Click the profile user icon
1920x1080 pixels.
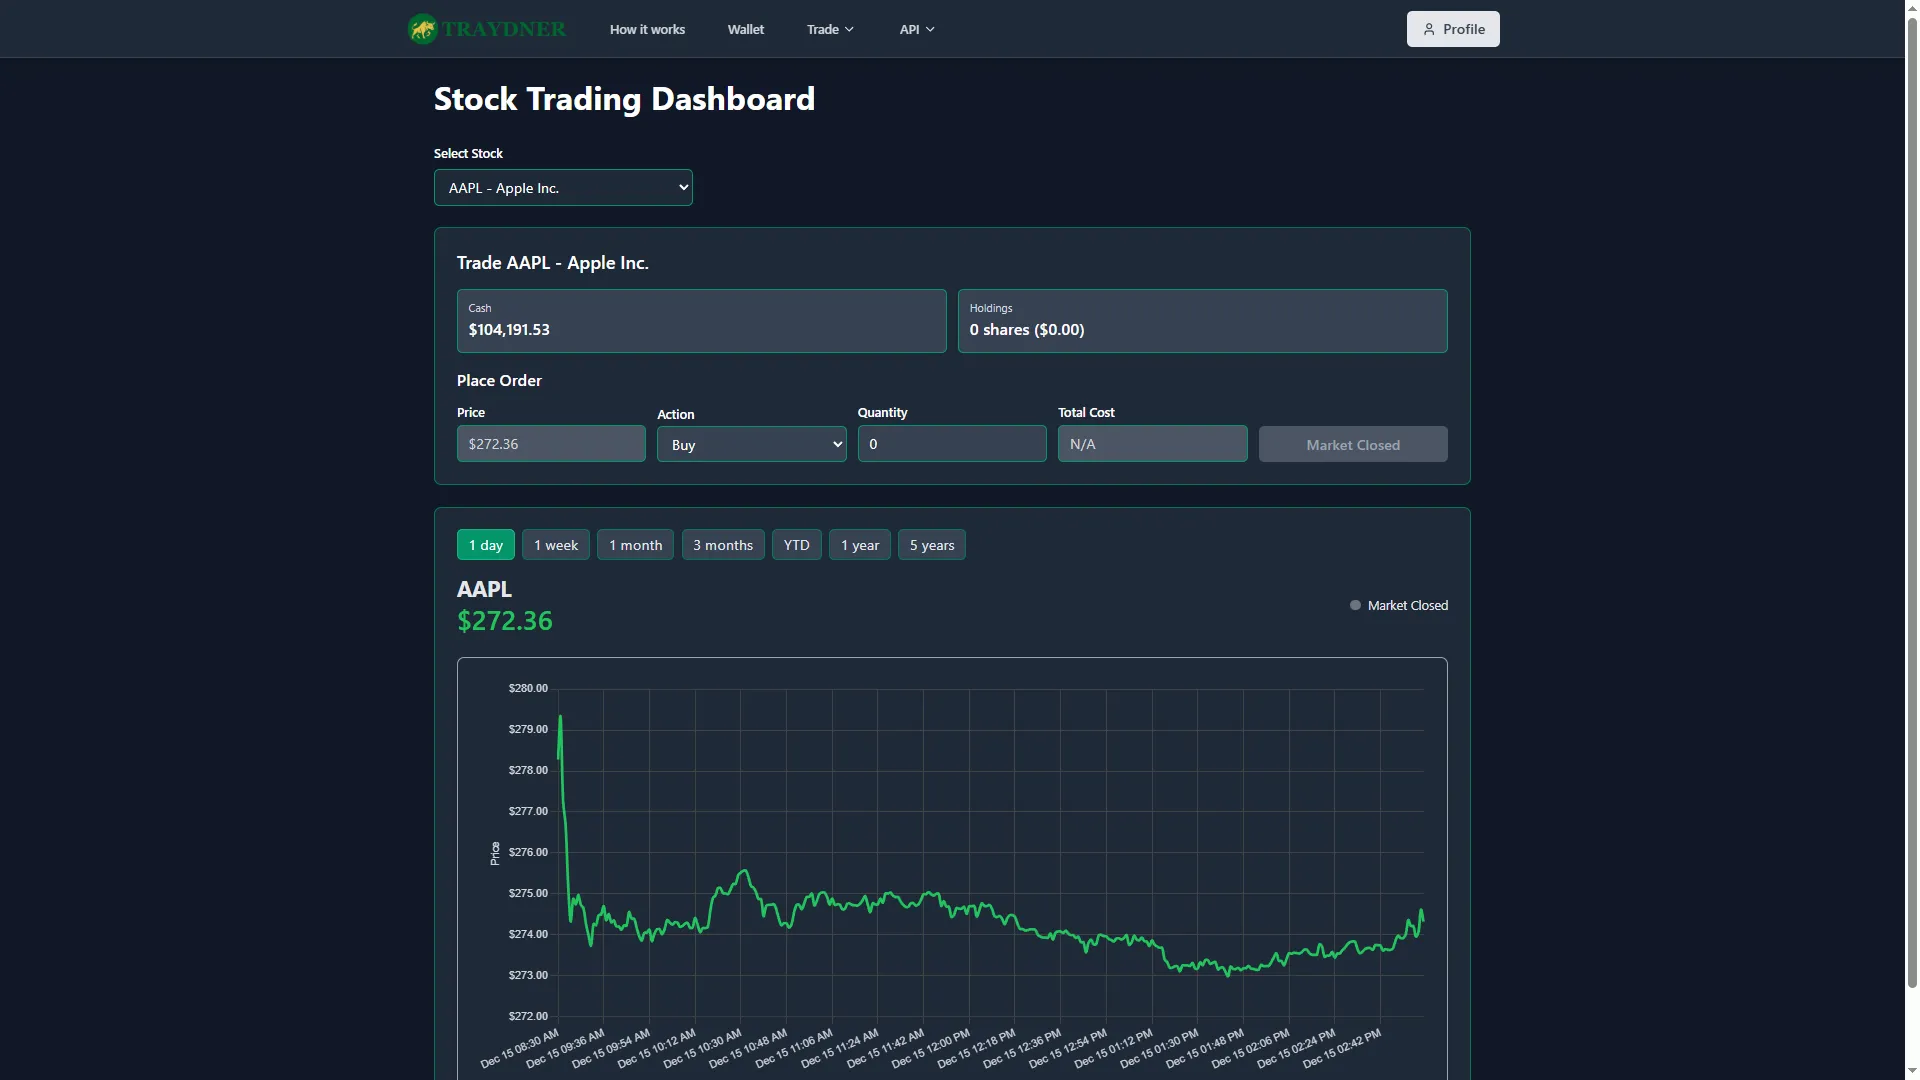click(1429, 29)
